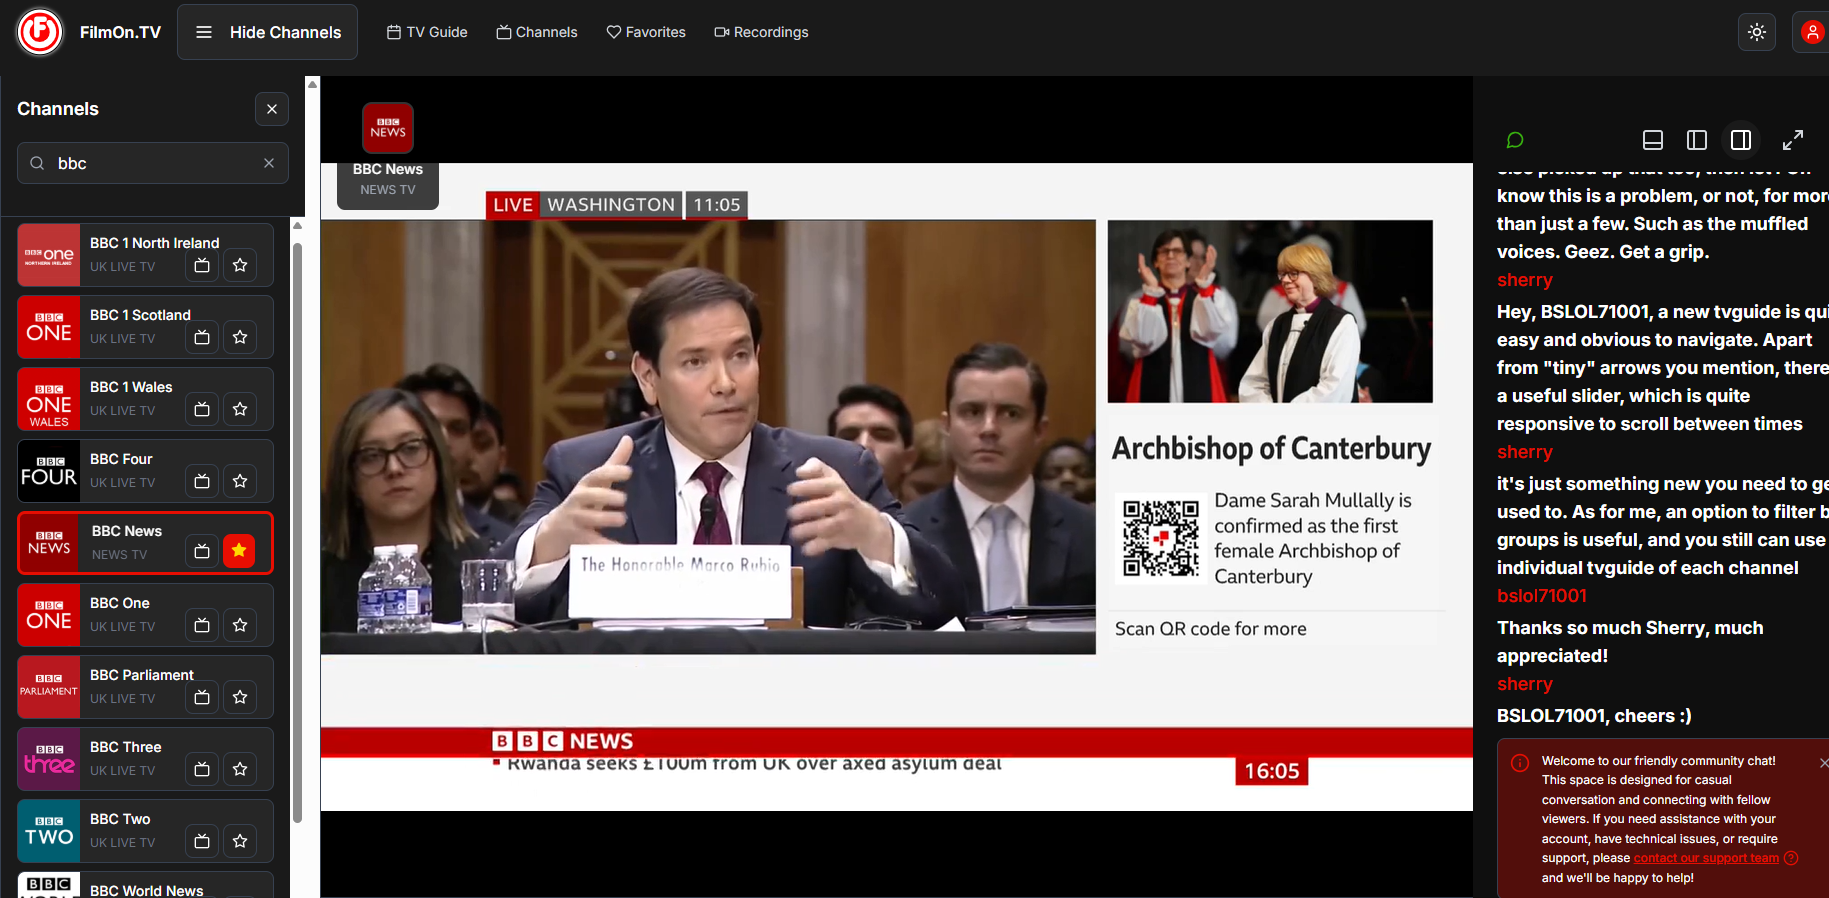The height and width of the screenshot is (898, 1829).
Task: Add BBC One to favorites
Action: point(240,625)
